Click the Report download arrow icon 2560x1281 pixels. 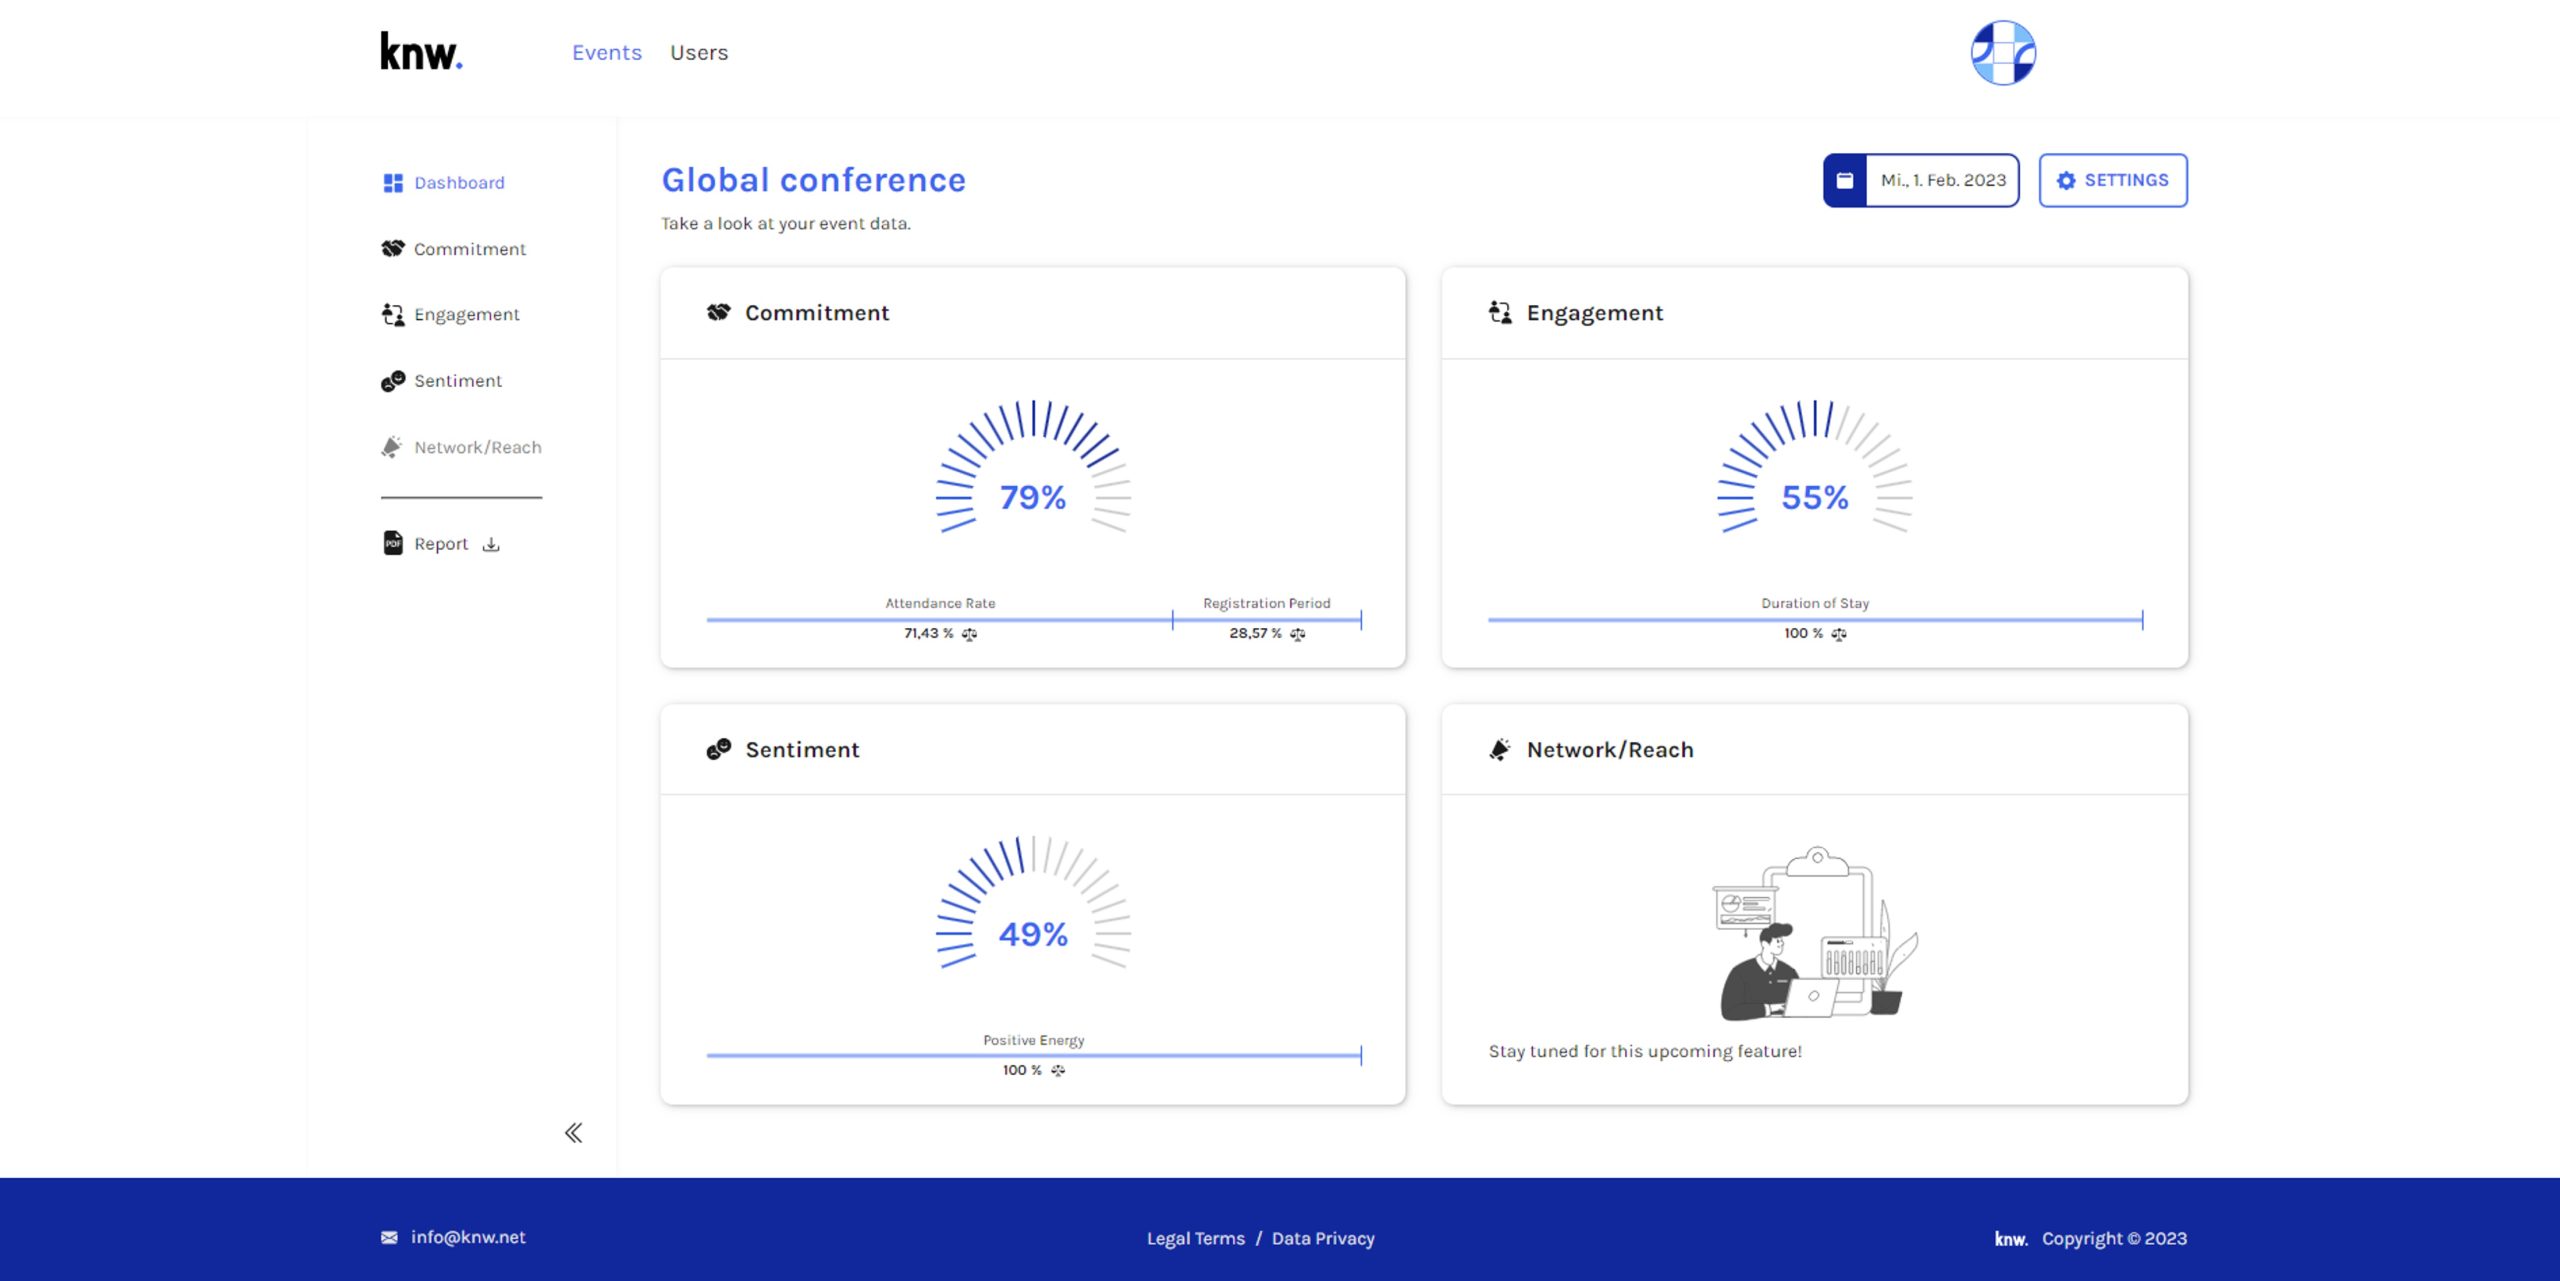tap(491, 545)
